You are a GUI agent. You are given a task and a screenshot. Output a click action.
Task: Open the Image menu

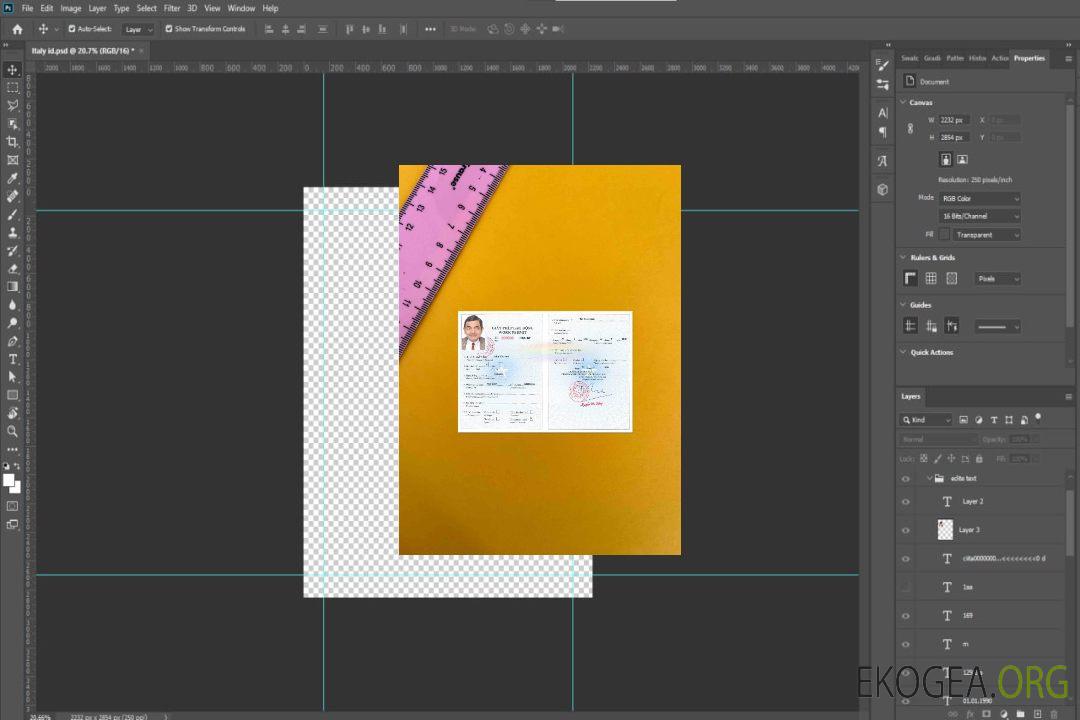71,8
